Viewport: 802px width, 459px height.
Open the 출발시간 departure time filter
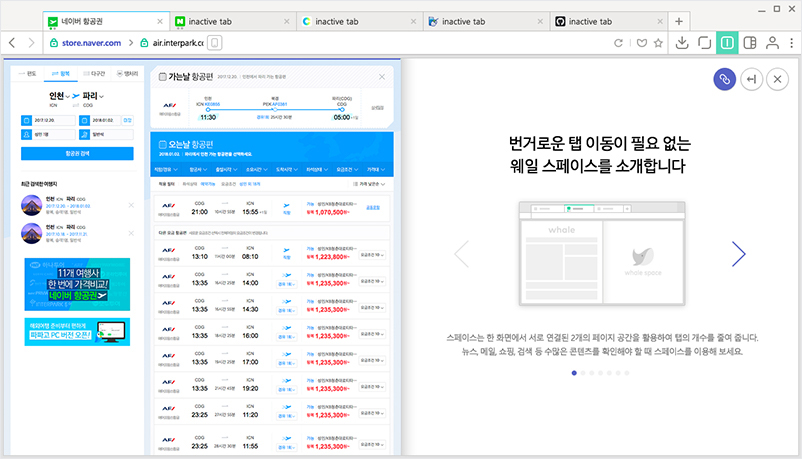point(226,169)
